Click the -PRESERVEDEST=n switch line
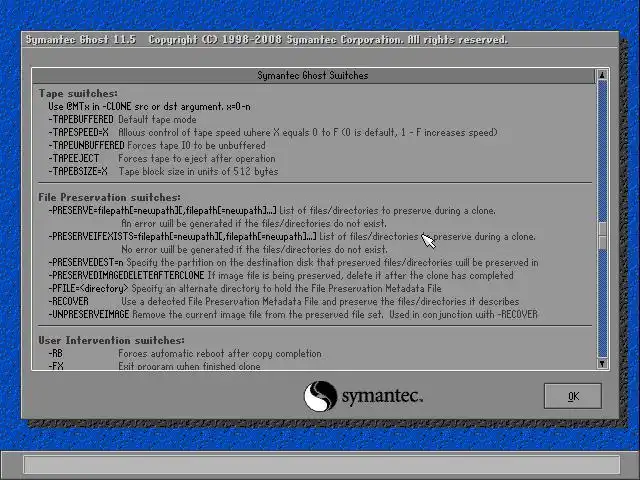 (x=293, y=262)
